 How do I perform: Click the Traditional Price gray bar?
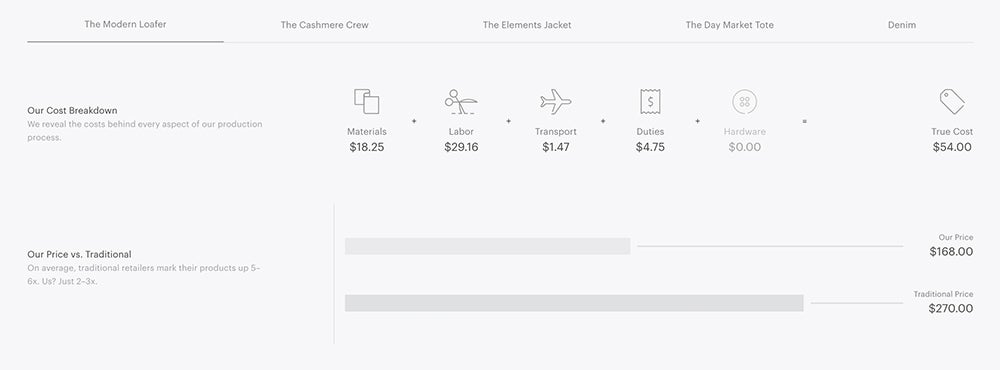(x=574, y=303)
